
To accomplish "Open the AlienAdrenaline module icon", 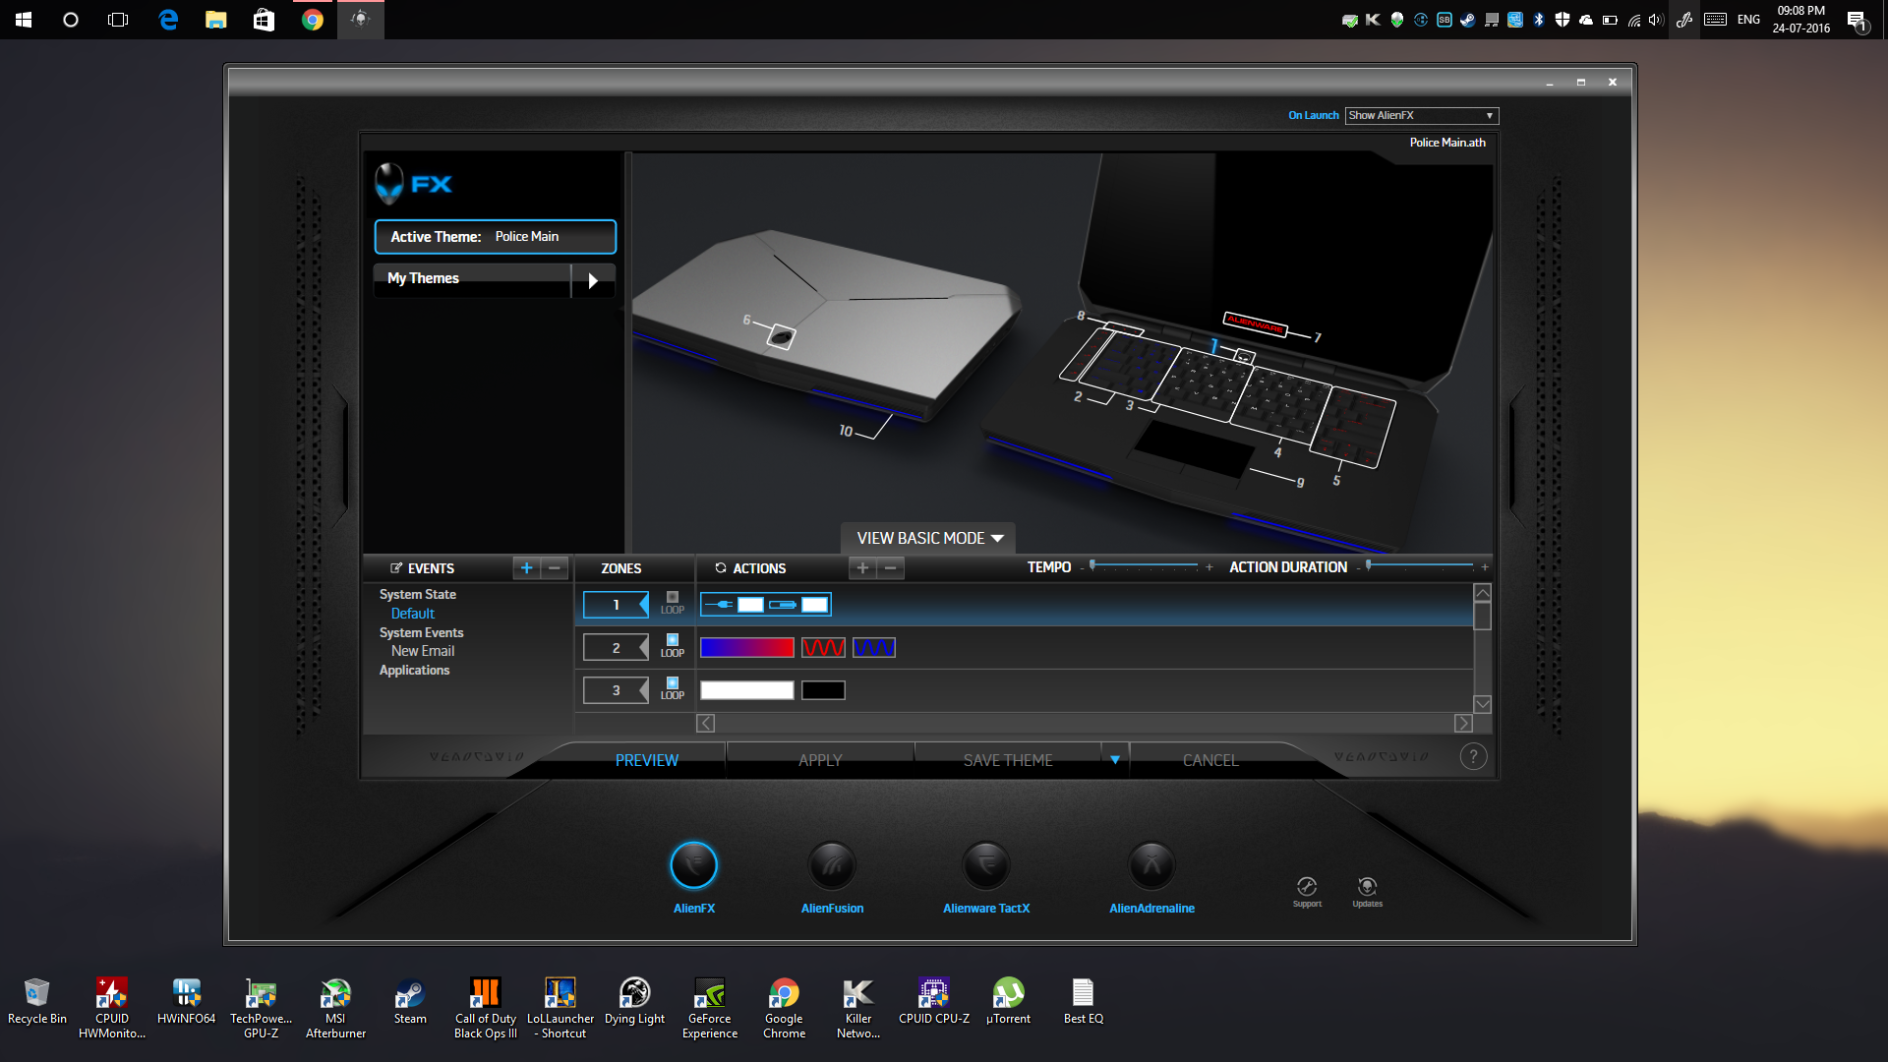I will tap(1151, 866).
